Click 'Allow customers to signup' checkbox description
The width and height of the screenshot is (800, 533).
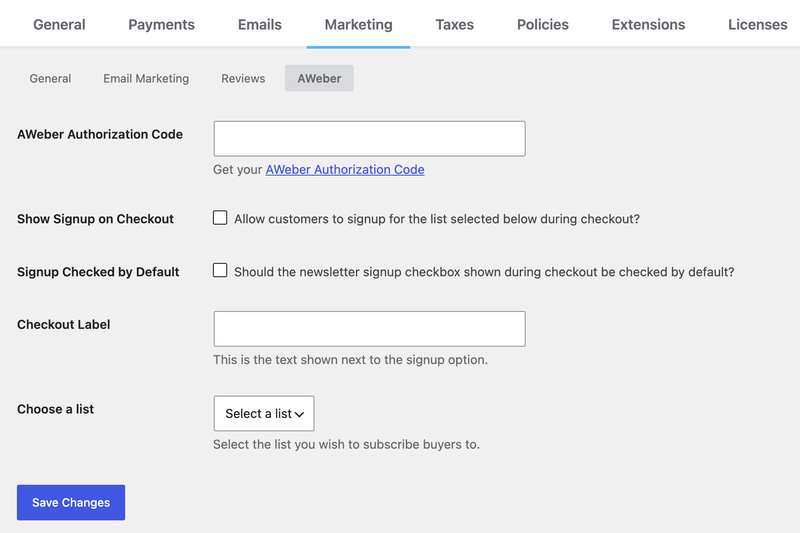(x=437, y=219)
